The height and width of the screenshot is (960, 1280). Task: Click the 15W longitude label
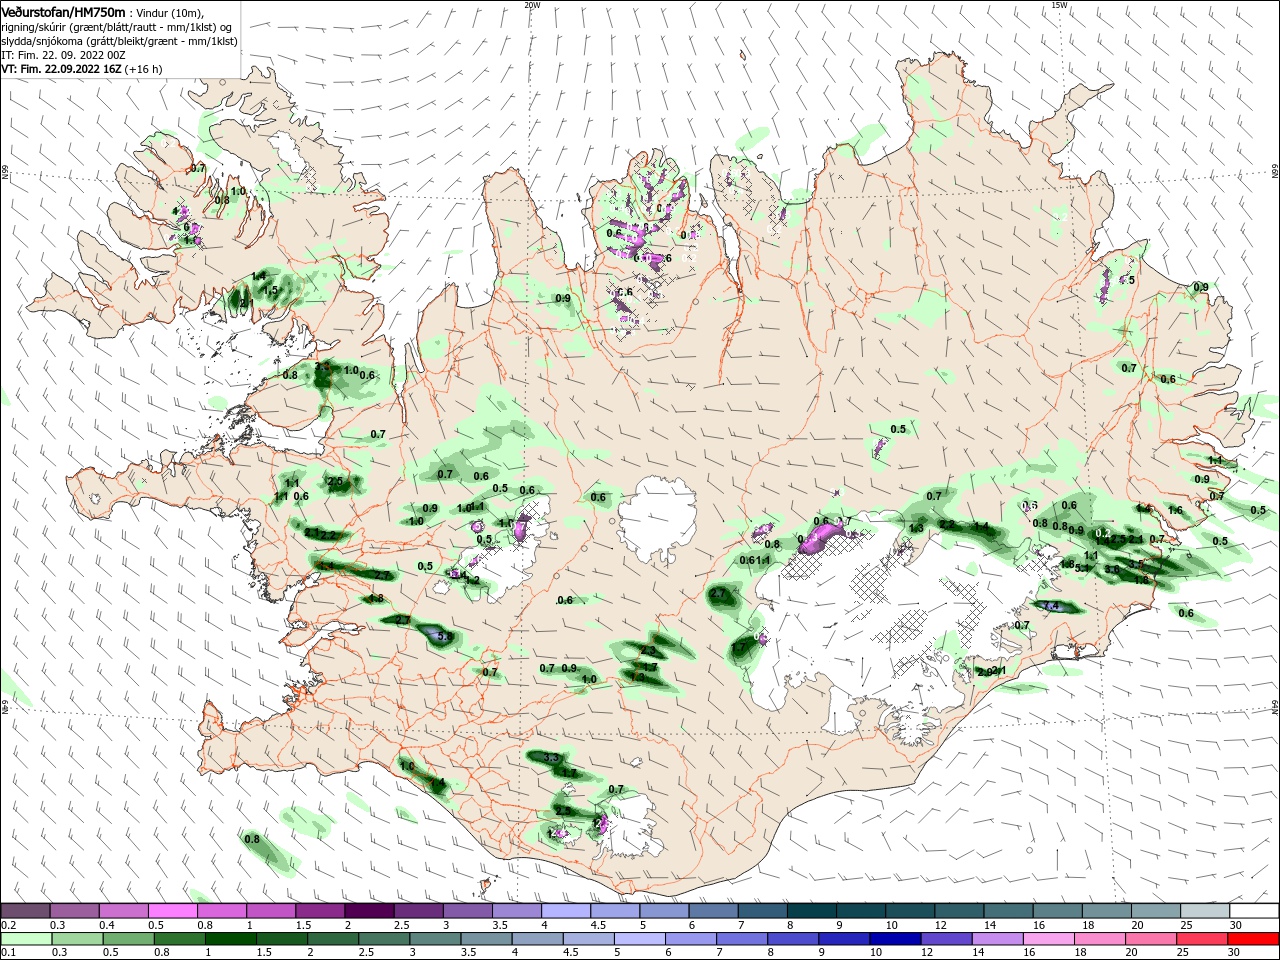[1059, 5]
